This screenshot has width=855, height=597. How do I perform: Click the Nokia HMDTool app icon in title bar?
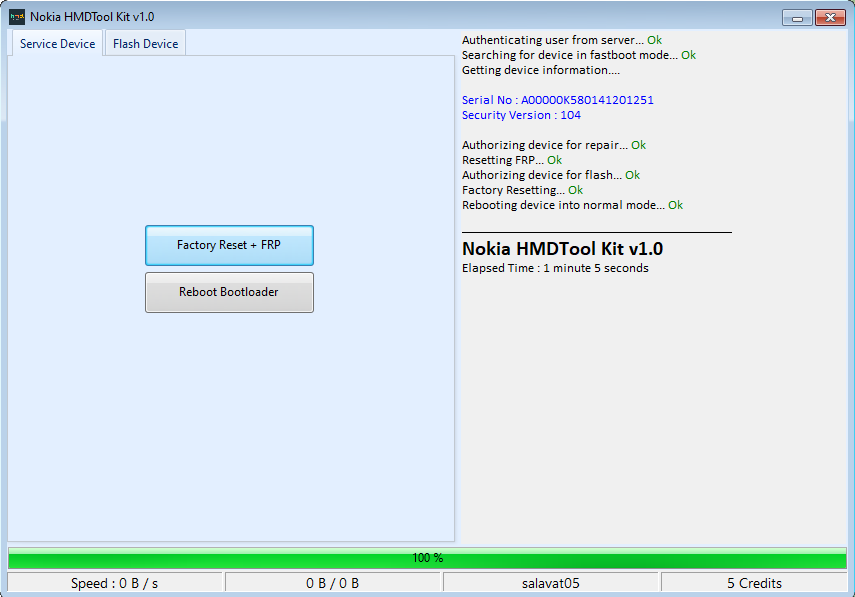pos(17,17)
